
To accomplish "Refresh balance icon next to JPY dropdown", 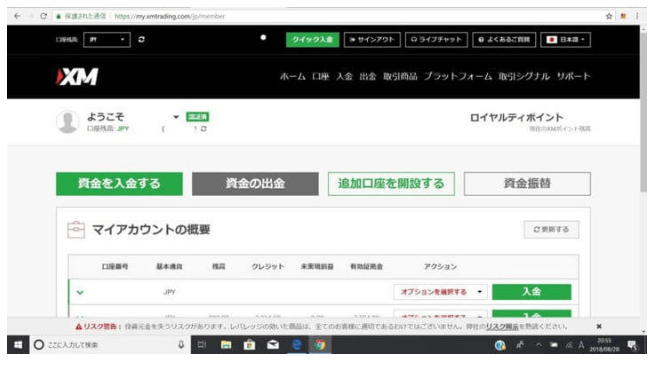I will pyautogui.click(x=141, y=39).
